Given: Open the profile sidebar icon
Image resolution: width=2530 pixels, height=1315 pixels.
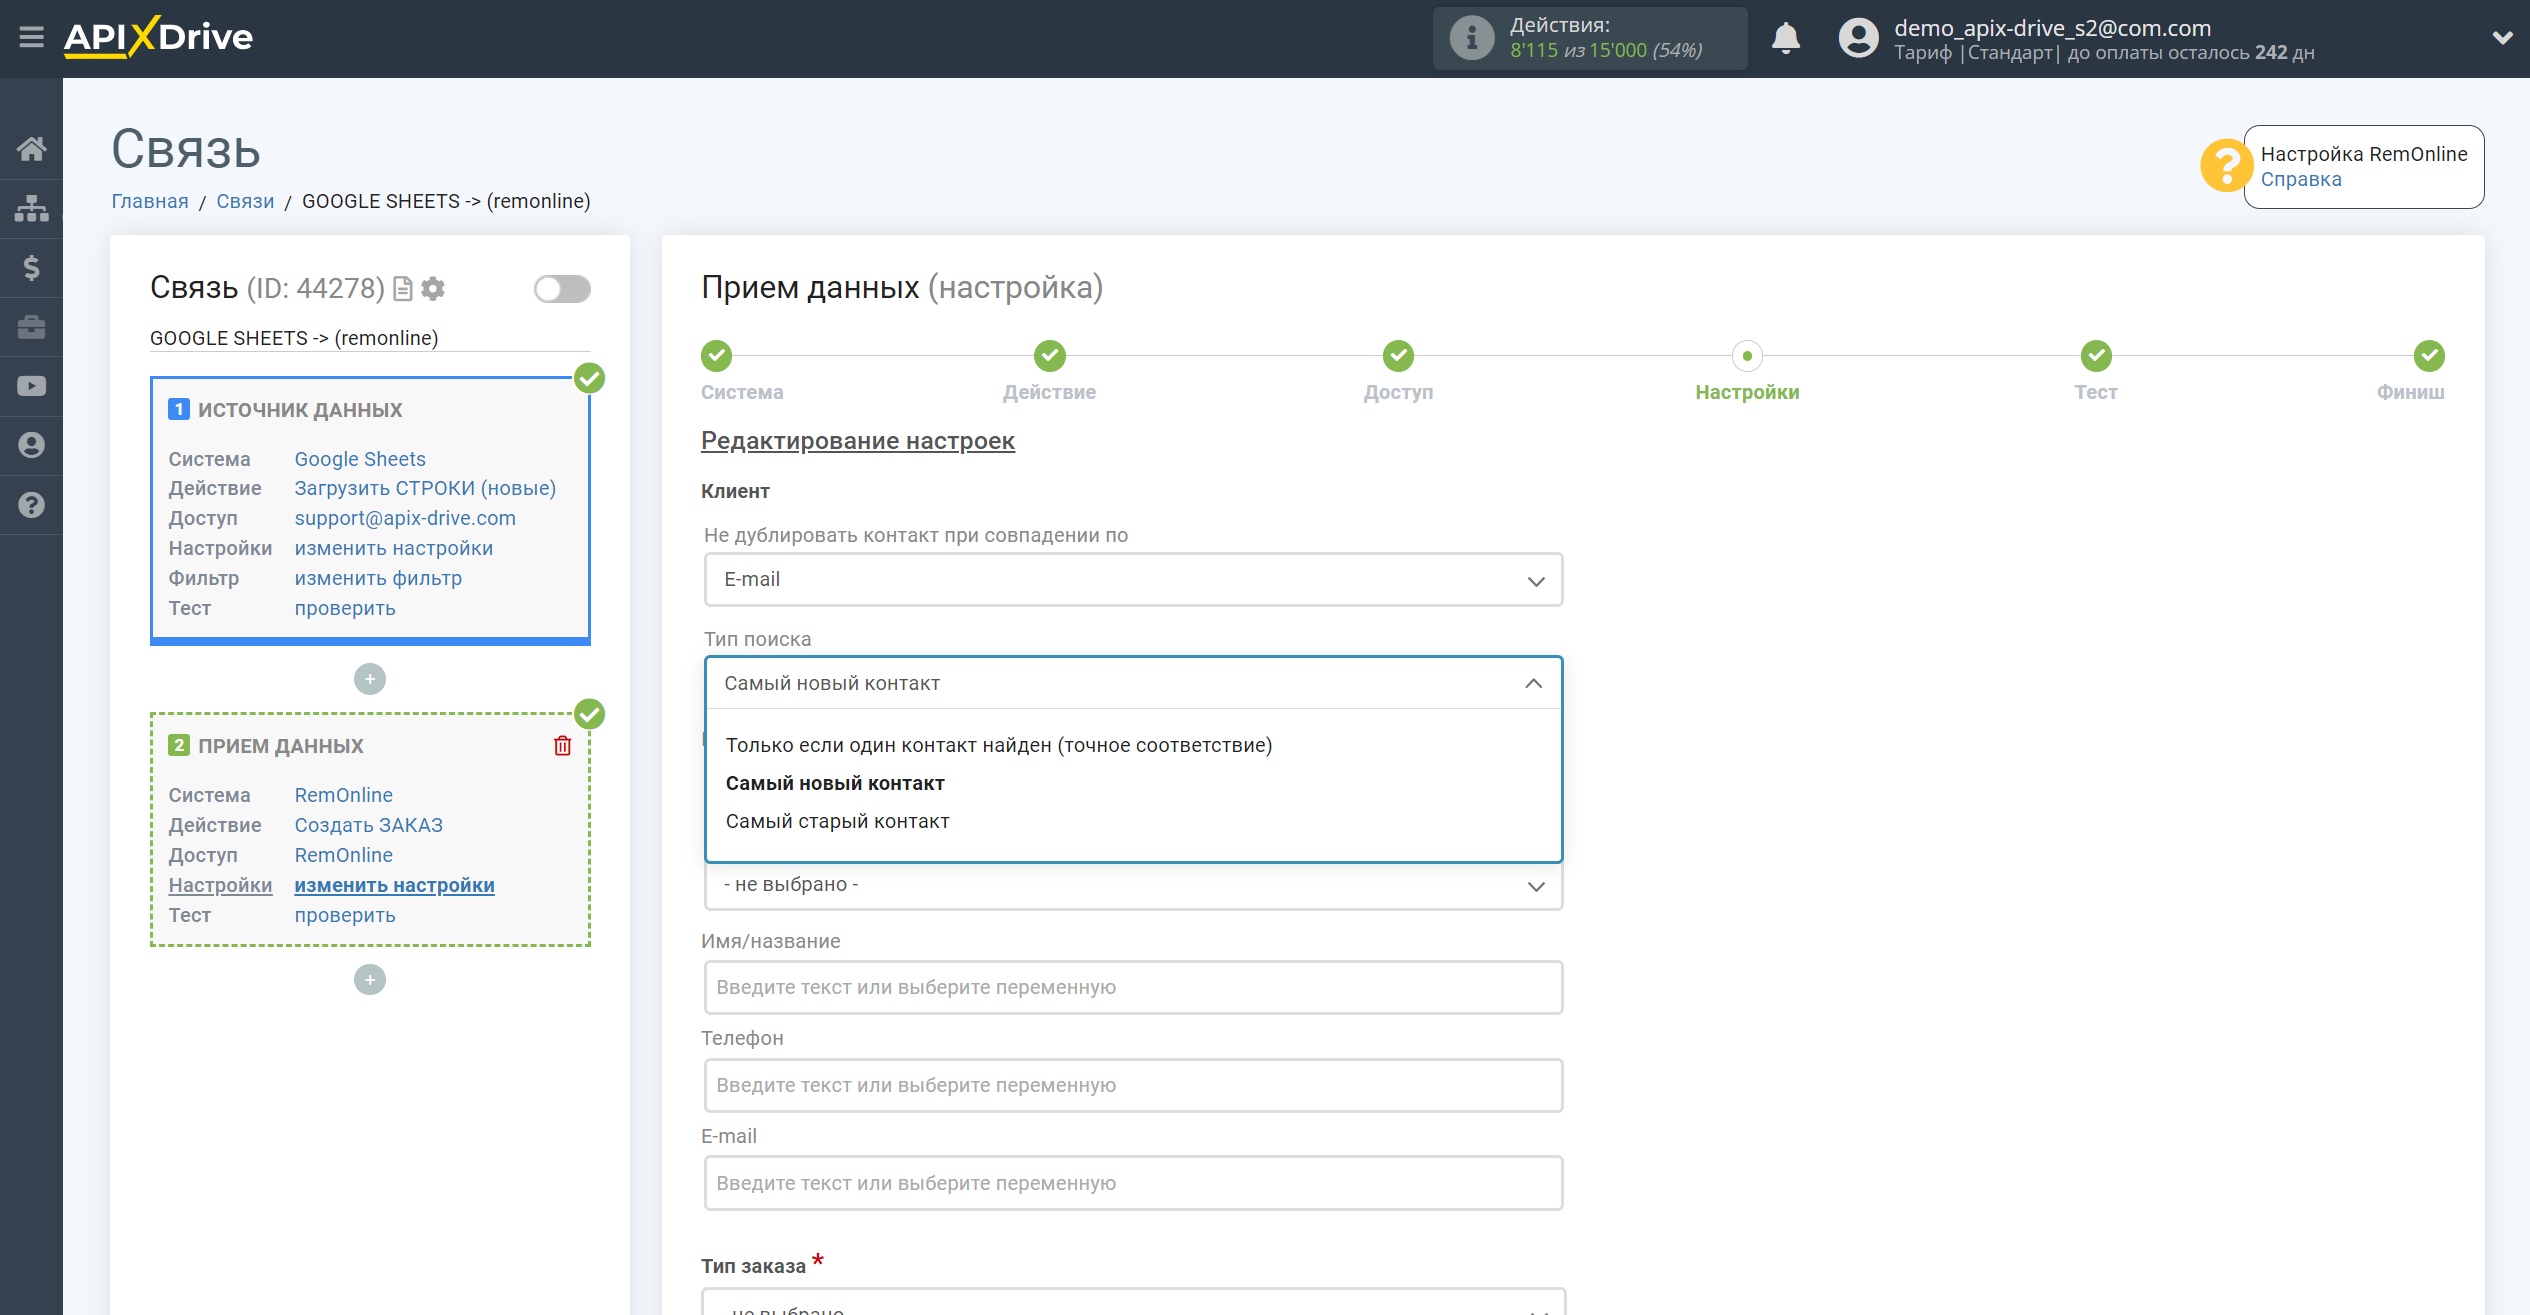Looking at the screenshot, I should pos(31,445).
